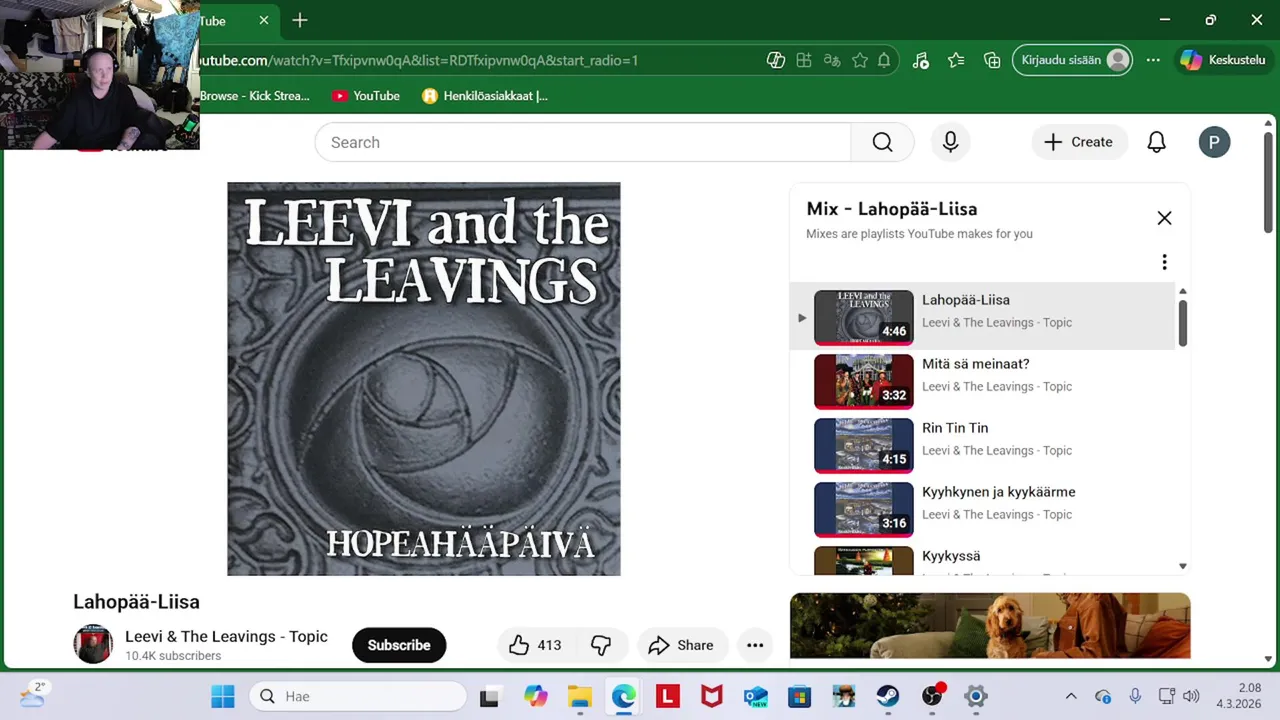Click Kirjaudu sisään profile button
This screenshot has height=720, width=1280.
click(x=1072, y=60)
